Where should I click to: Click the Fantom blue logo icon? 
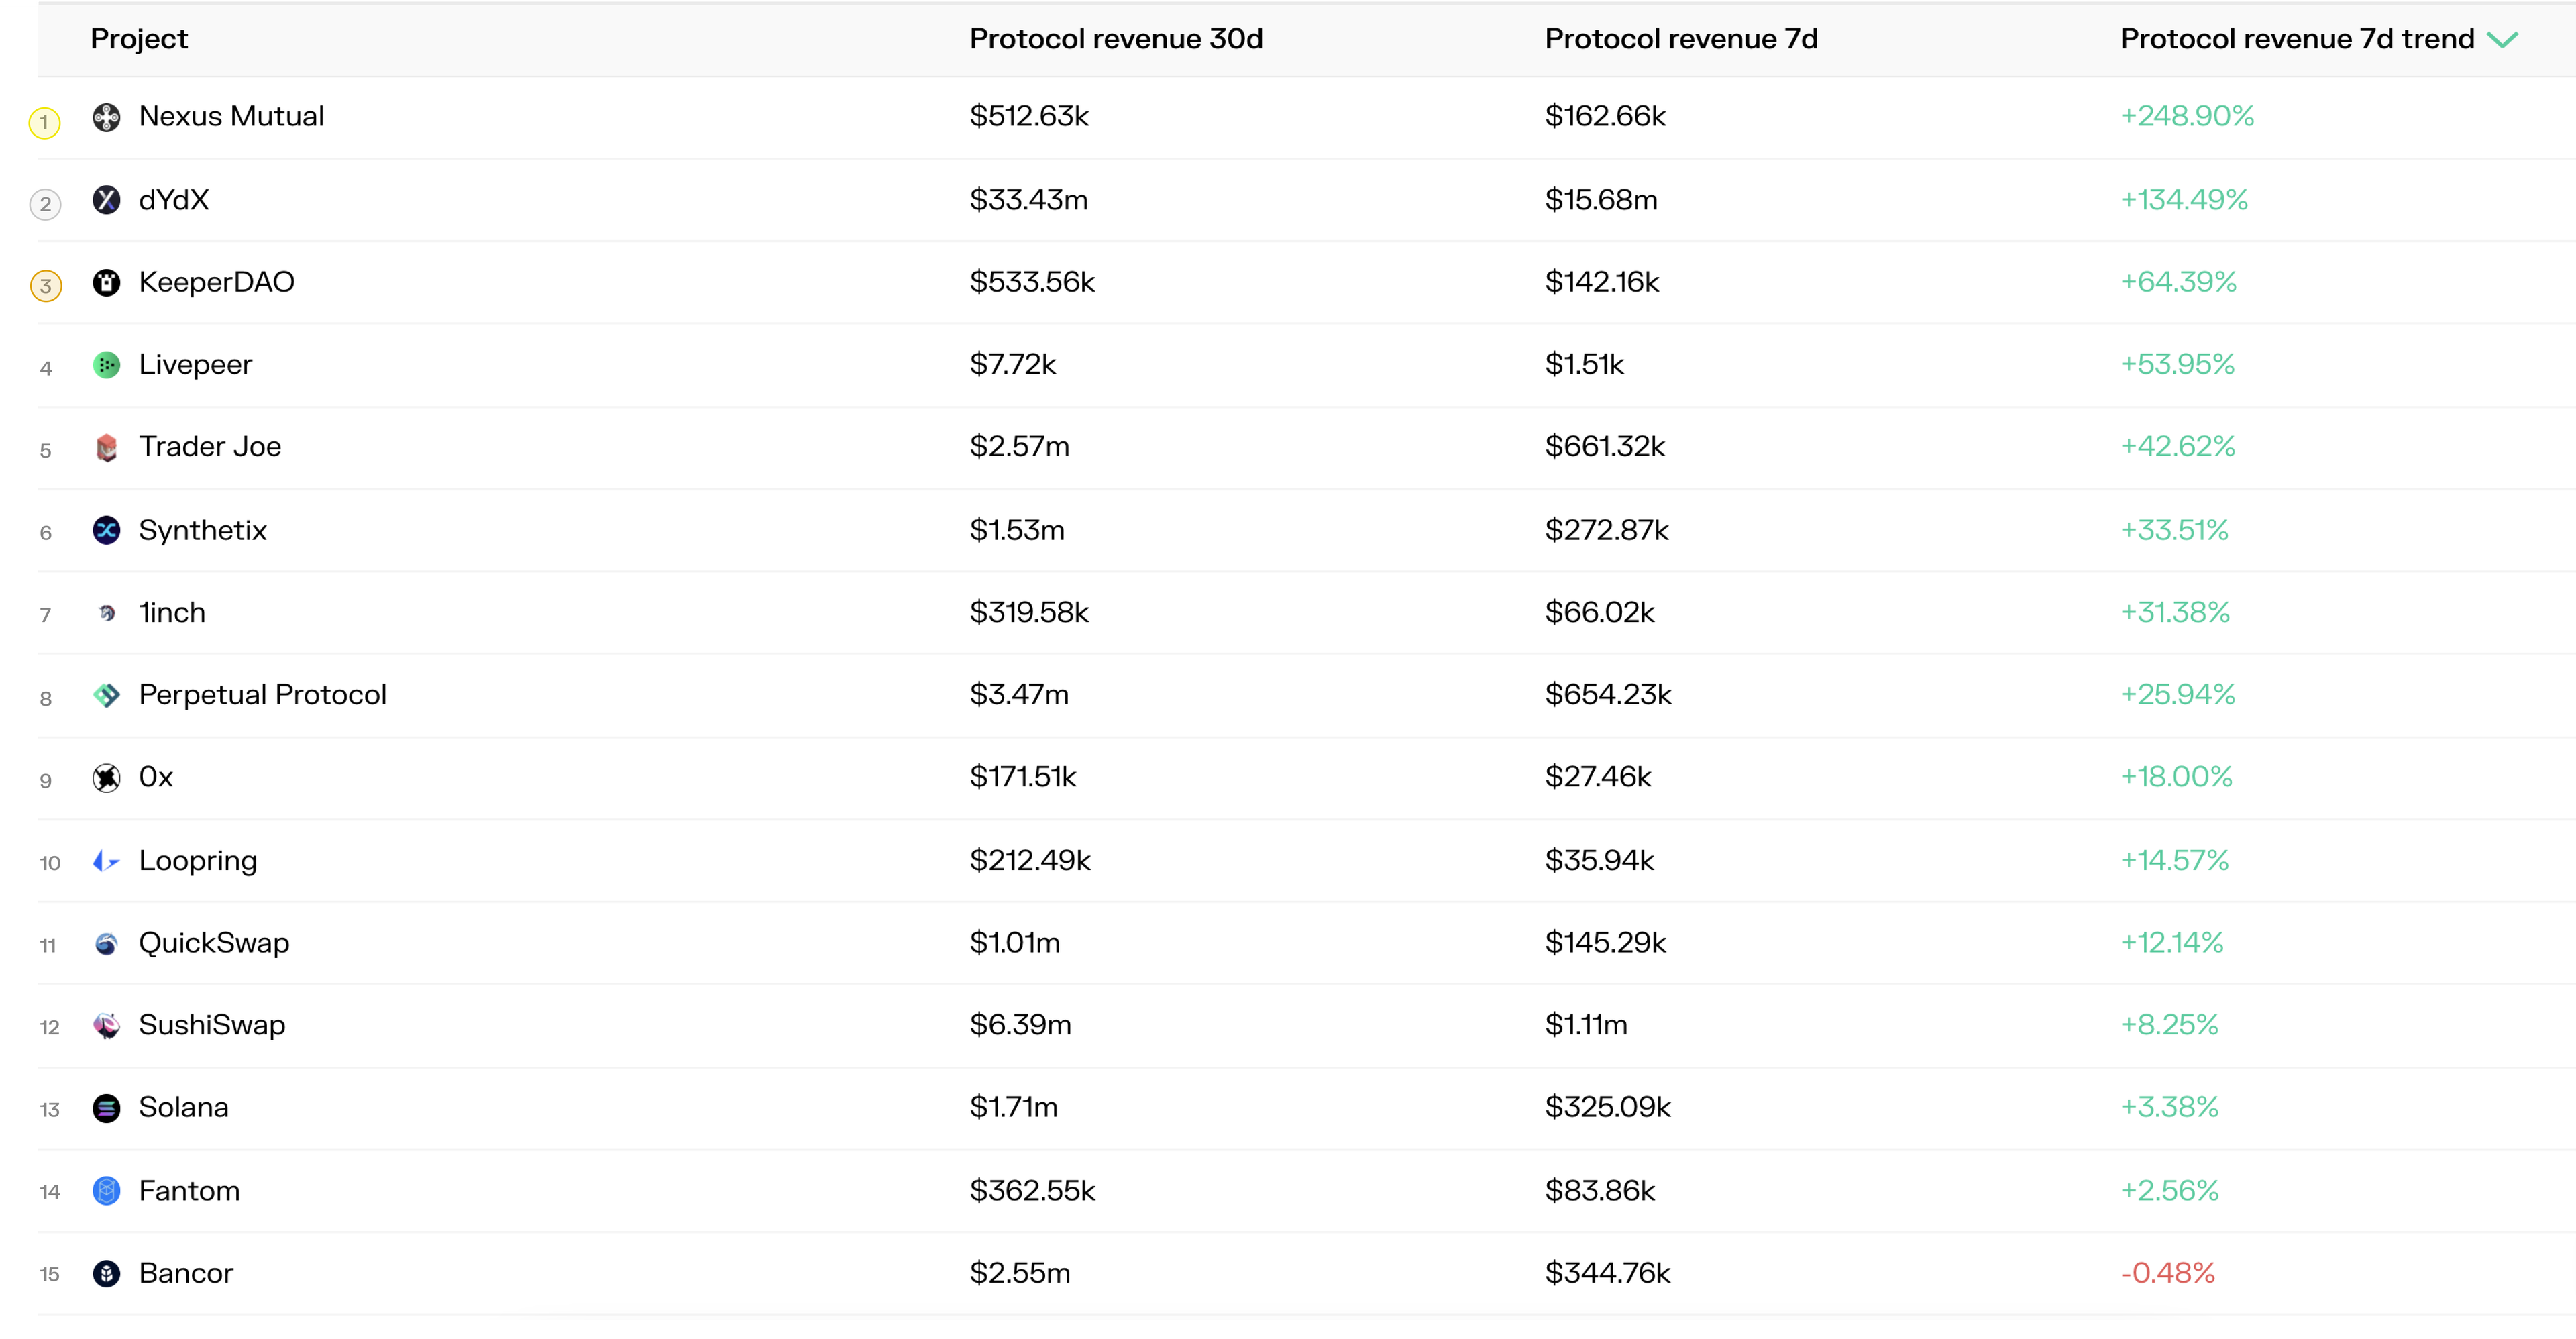pos(106,1191)
